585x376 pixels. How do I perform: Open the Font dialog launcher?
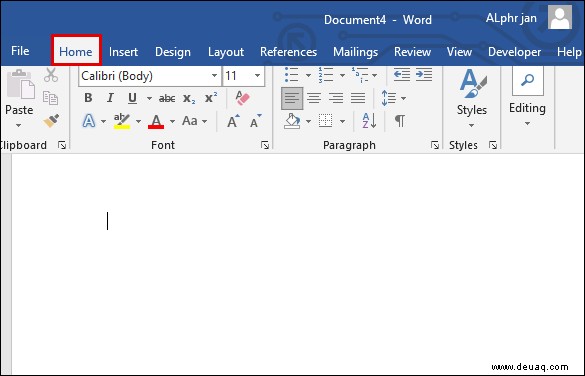(x=265, y=145)
